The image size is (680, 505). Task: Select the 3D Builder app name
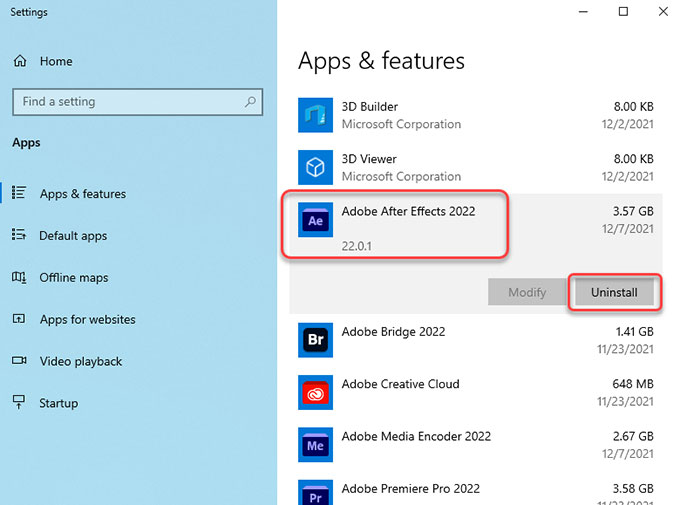[369, 107]
